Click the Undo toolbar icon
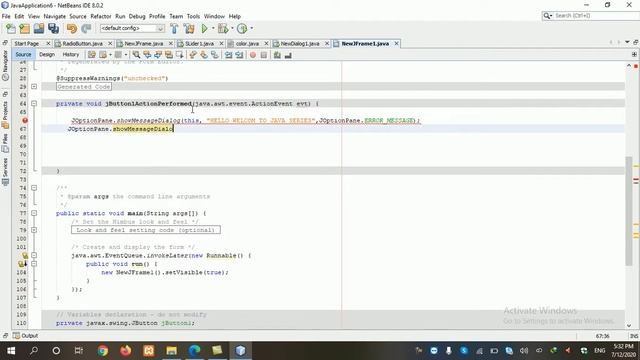 click(72, 29)
